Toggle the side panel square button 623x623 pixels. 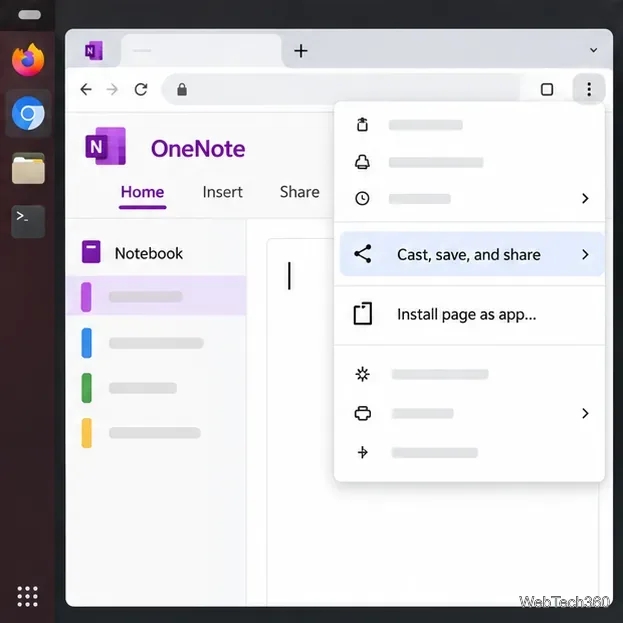547,89
